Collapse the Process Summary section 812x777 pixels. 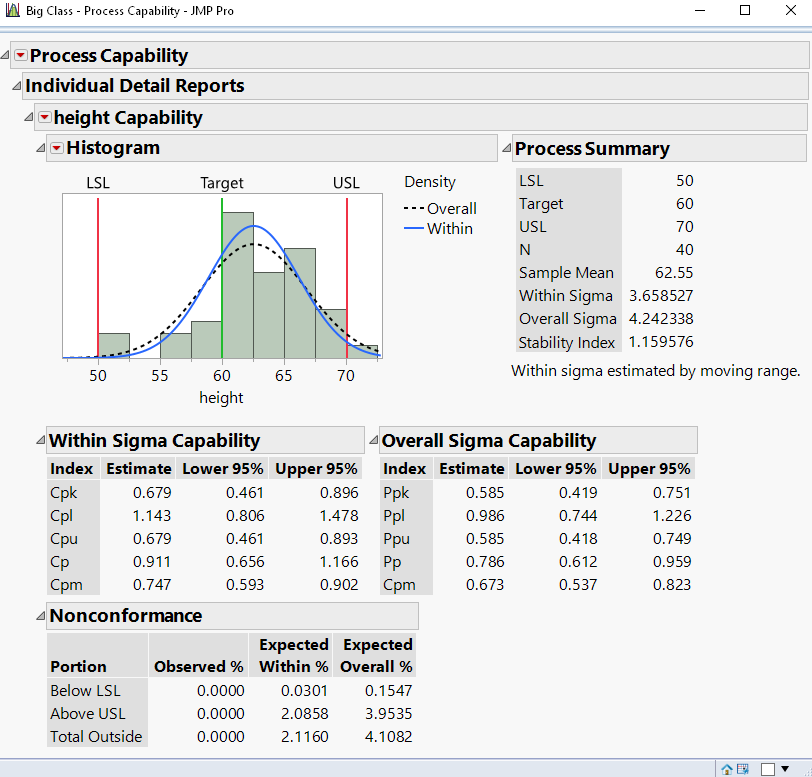click(506, 149)
